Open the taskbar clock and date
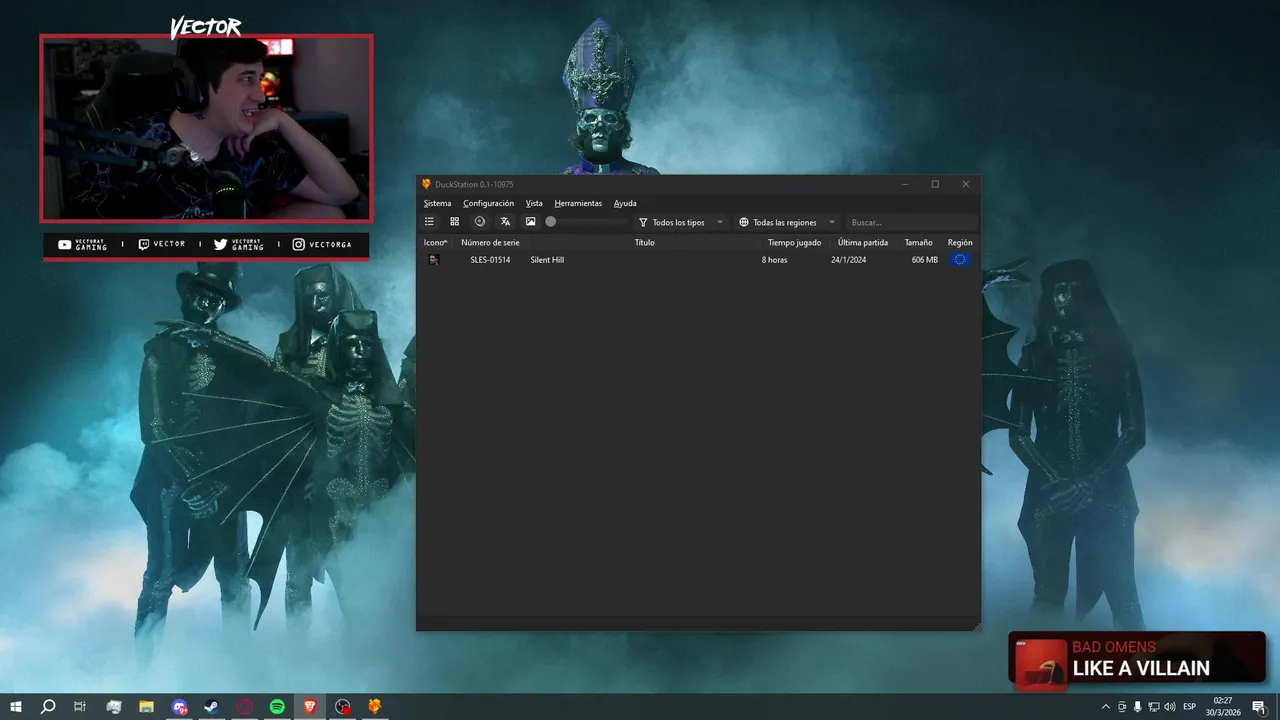 1223,707
